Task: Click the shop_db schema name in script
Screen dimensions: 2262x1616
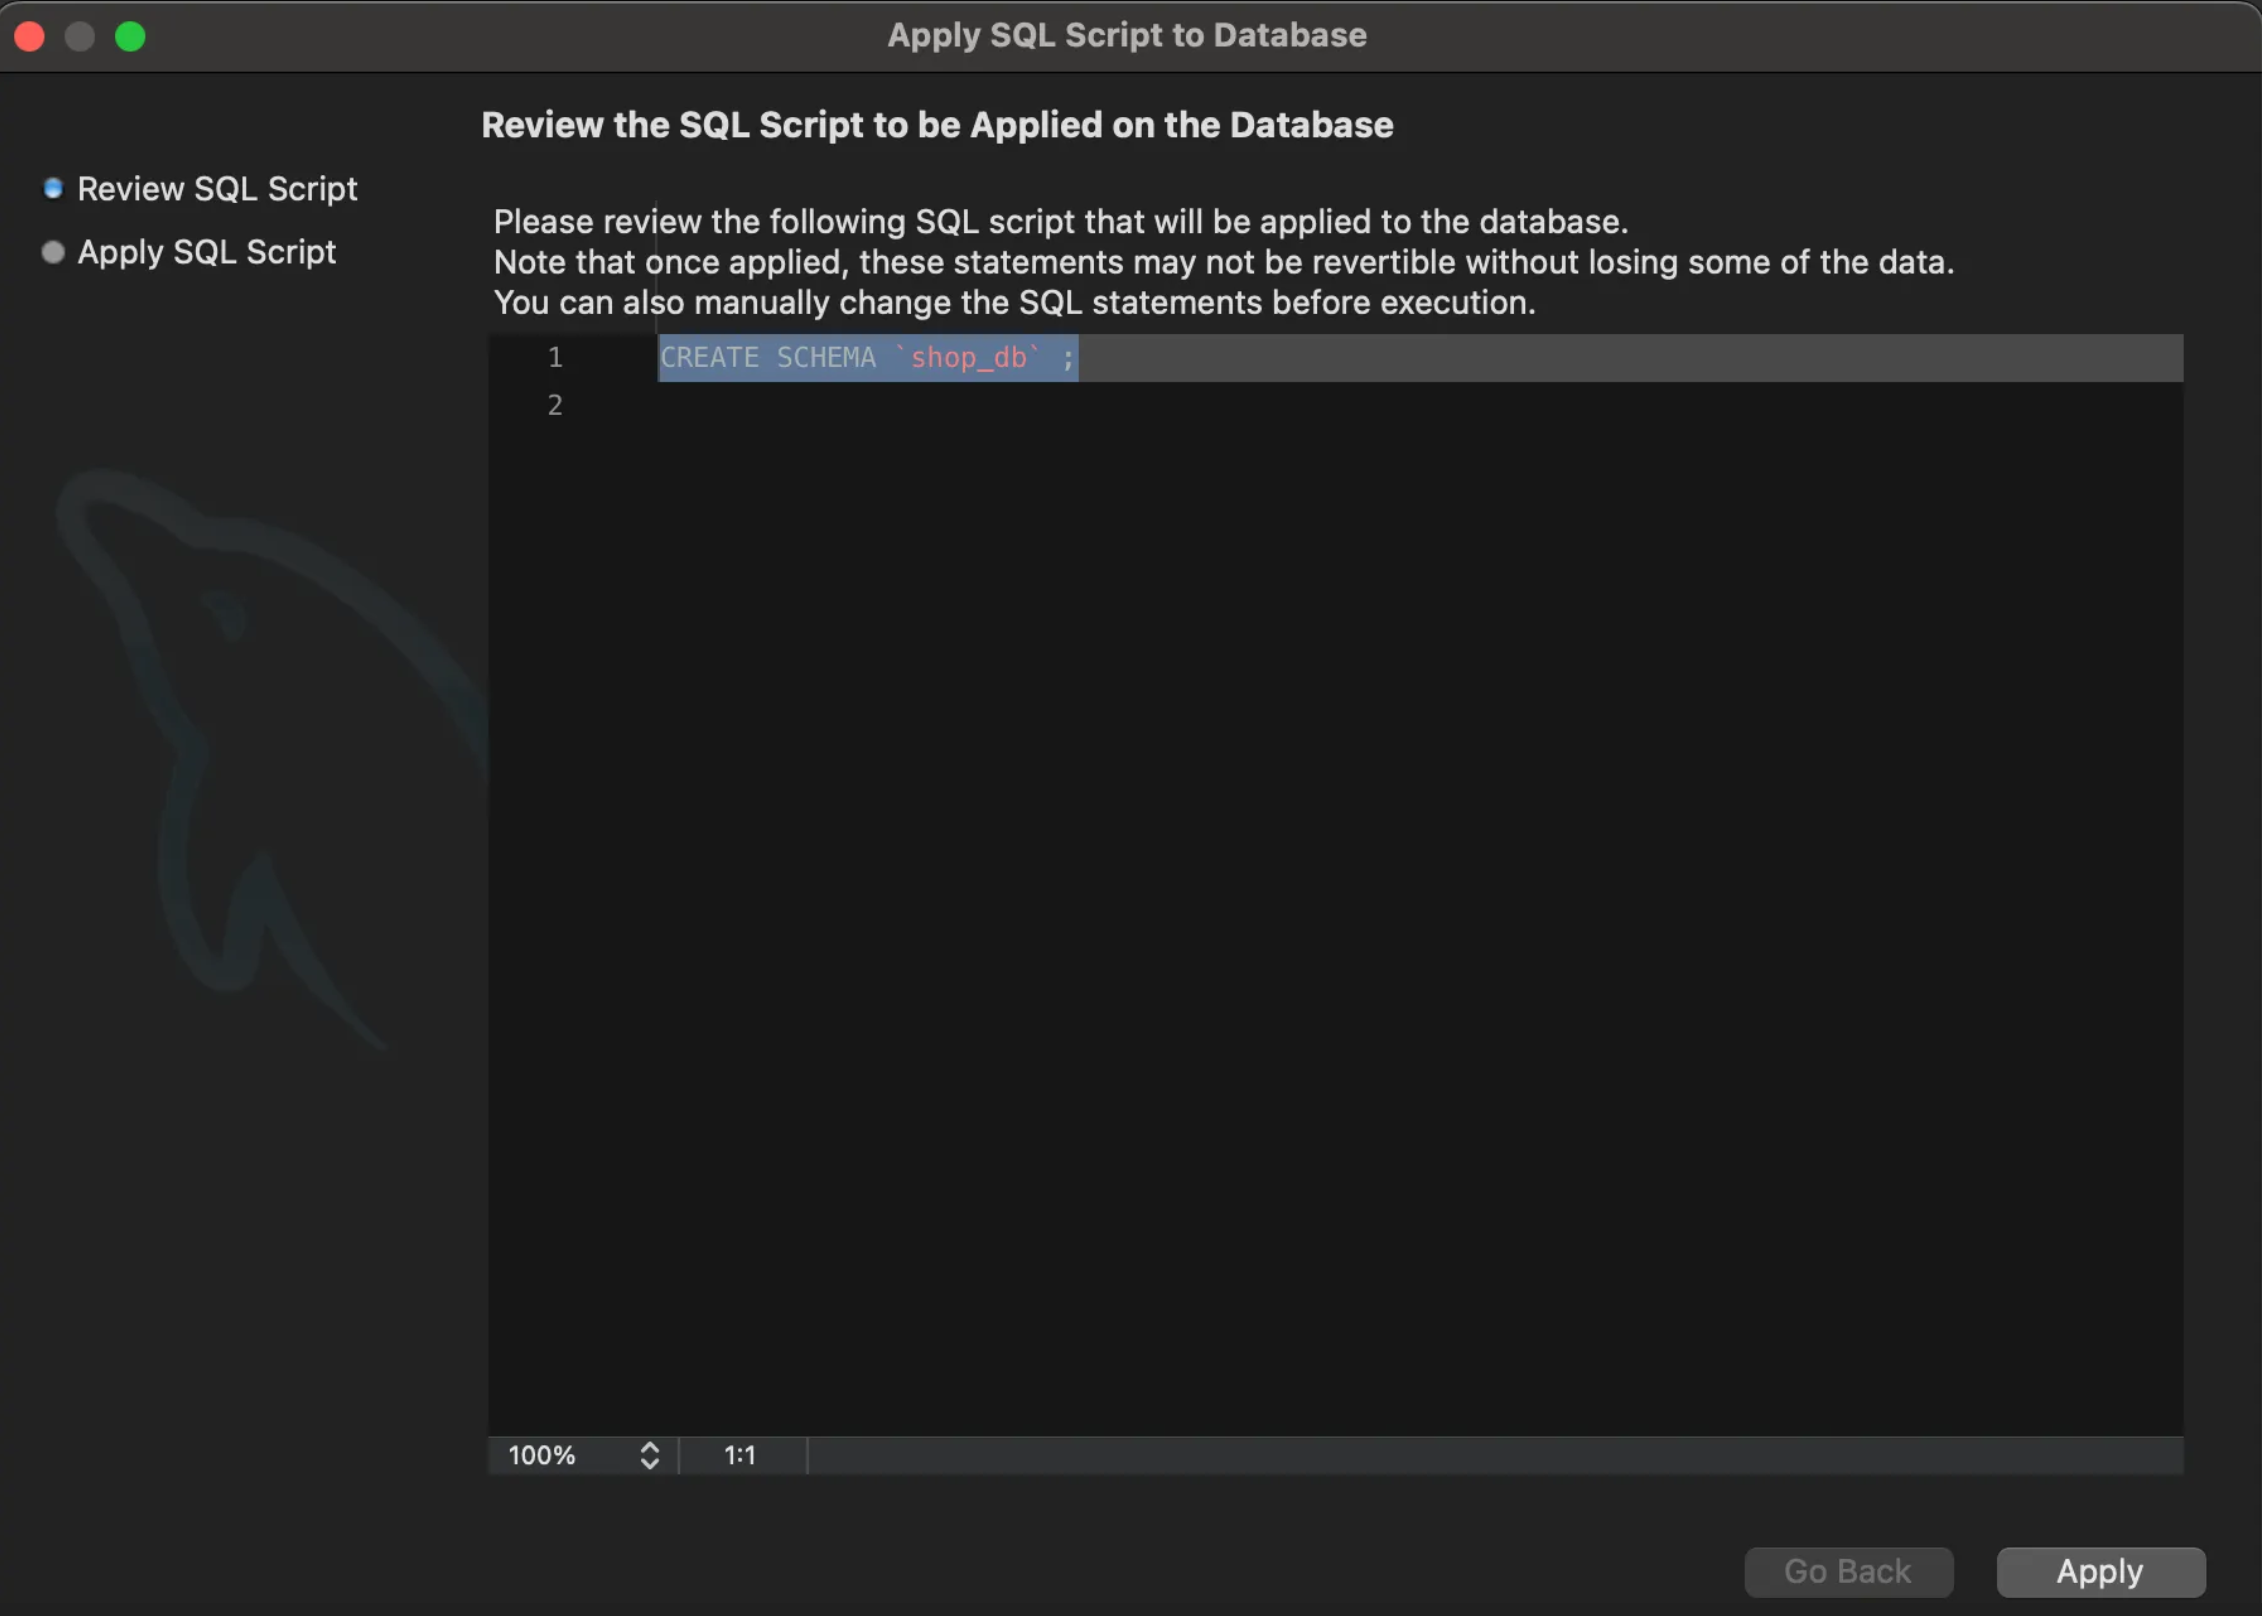Action: point(968,357)
